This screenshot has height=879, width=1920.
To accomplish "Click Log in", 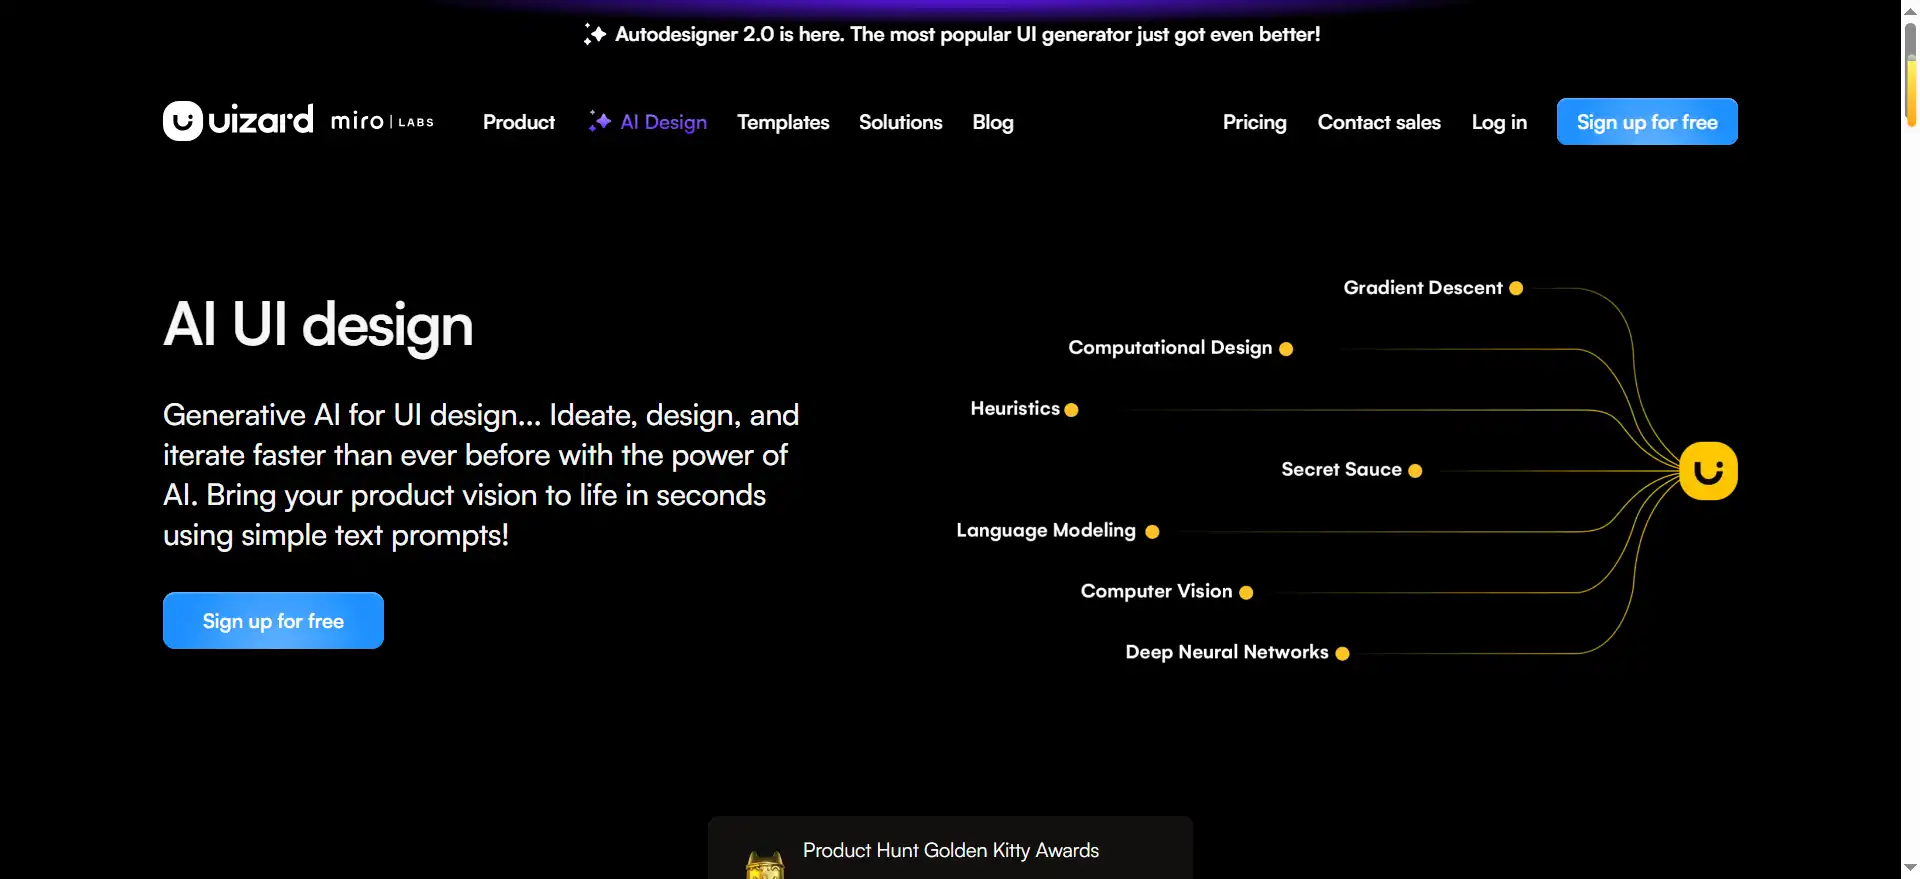I will point(1499,122).
